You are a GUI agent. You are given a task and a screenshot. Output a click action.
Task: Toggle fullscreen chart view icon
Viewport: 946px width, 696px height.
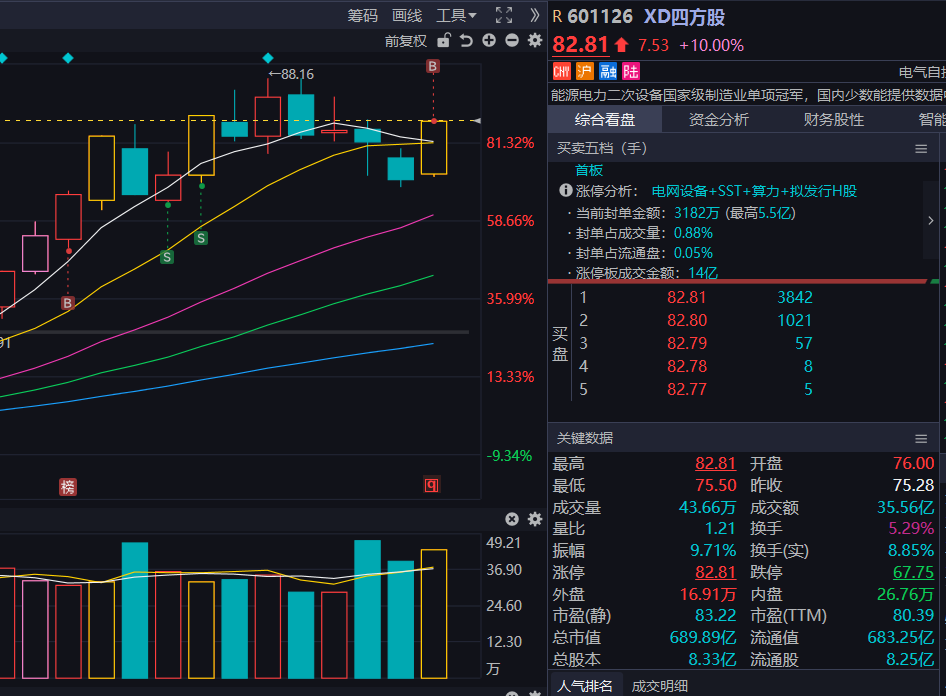[504, 15]
